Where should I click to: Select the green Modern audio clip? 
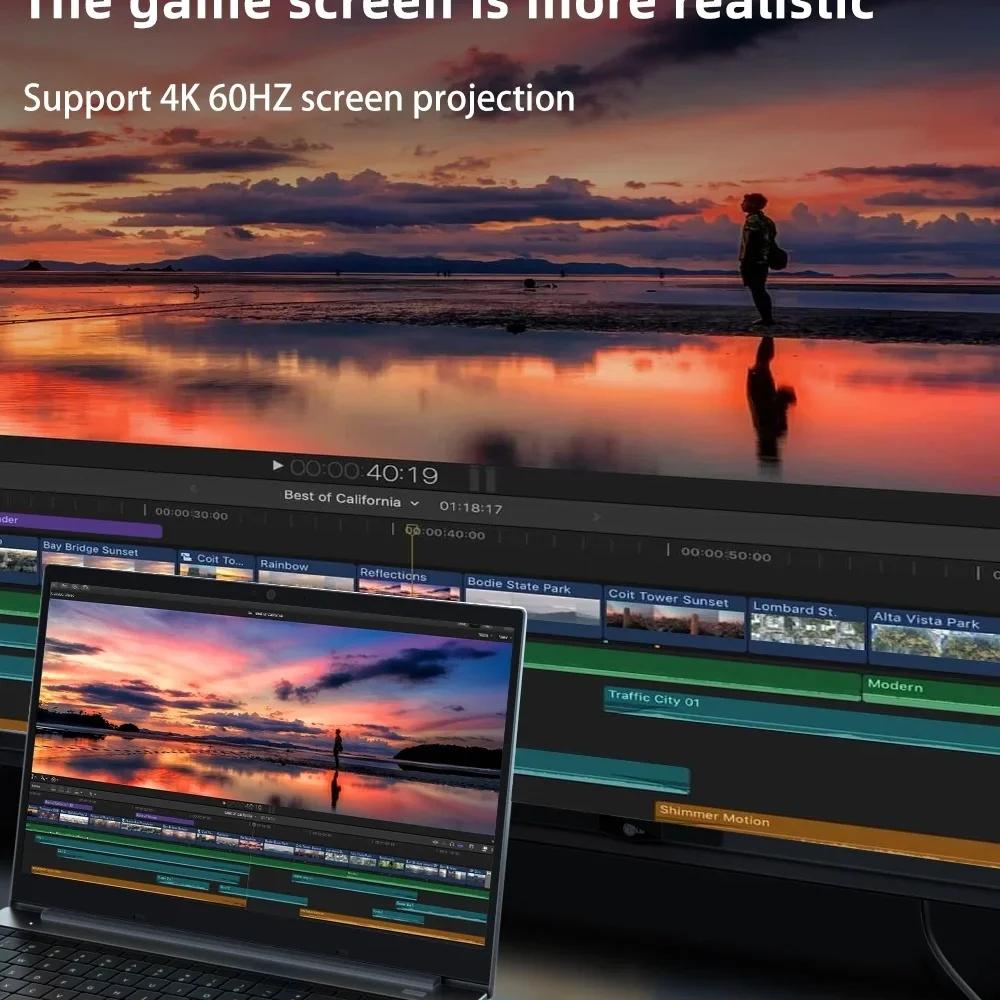(931, 693)
